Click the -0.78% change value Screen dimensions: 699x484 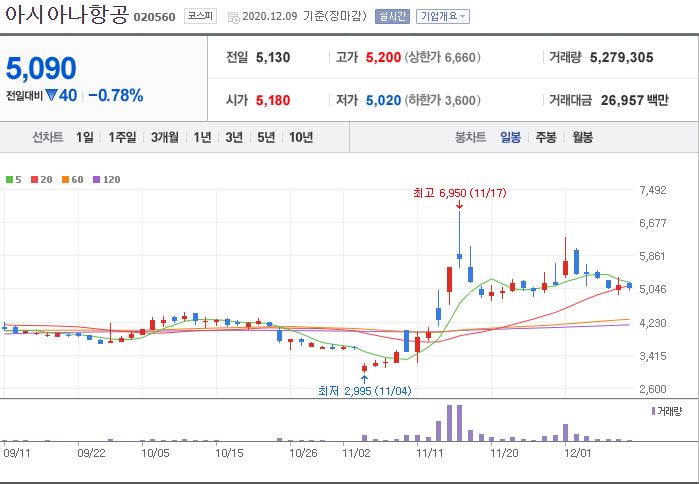[116, 95]
